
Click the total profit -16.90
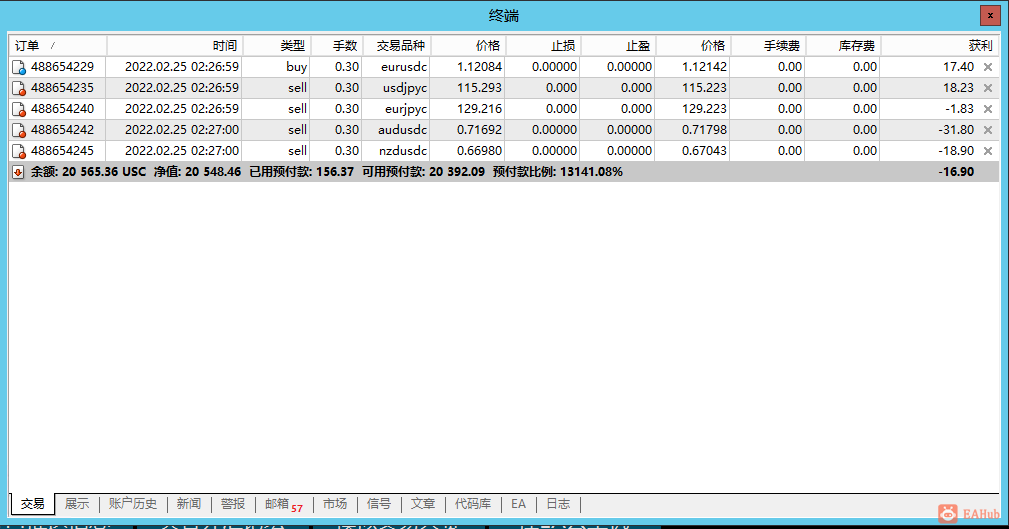click(x=956, y=172)
